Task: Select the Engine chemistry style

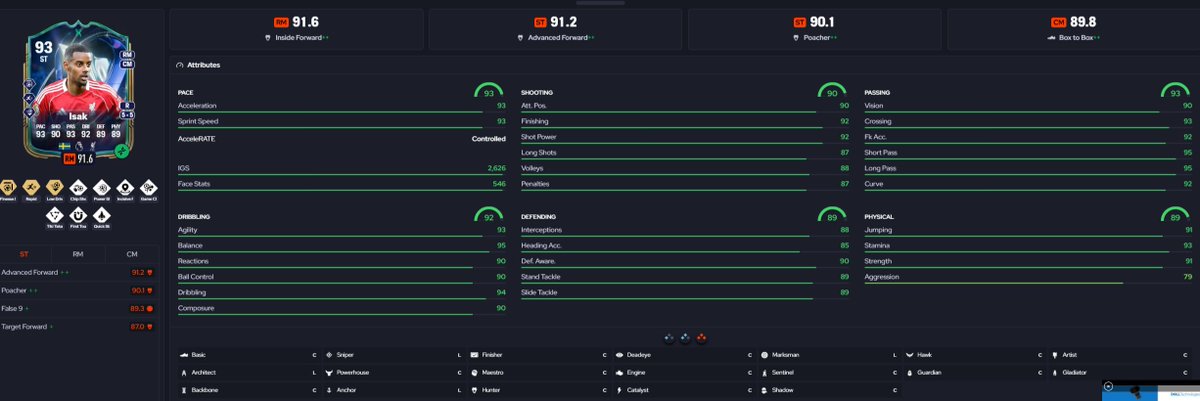Action: 684,372
